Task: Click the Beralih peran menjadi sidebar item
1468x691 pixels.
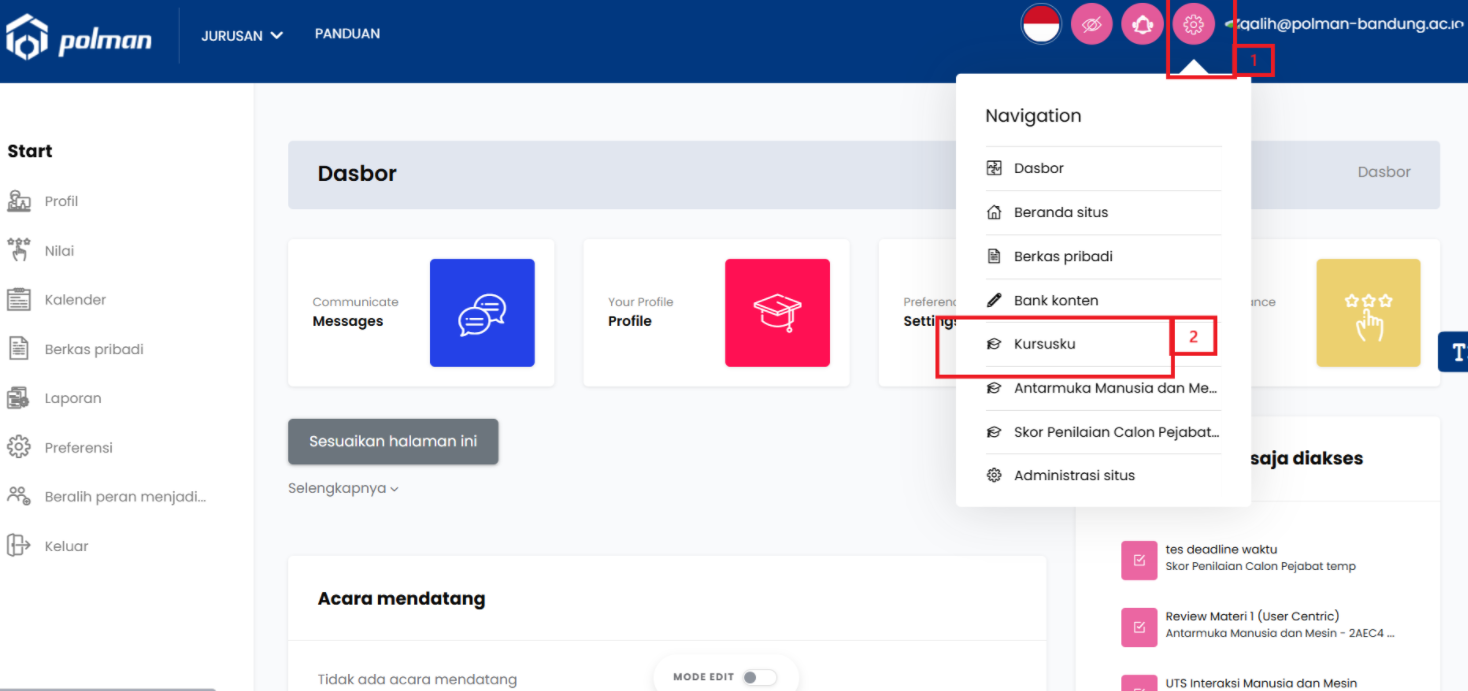Action: pos(124,497)
